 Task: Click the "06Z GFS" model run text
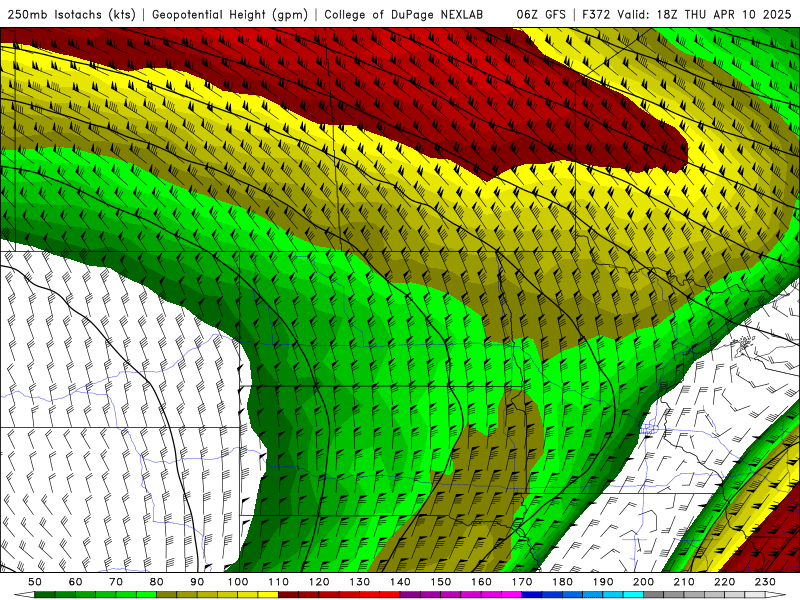point(541,14)
